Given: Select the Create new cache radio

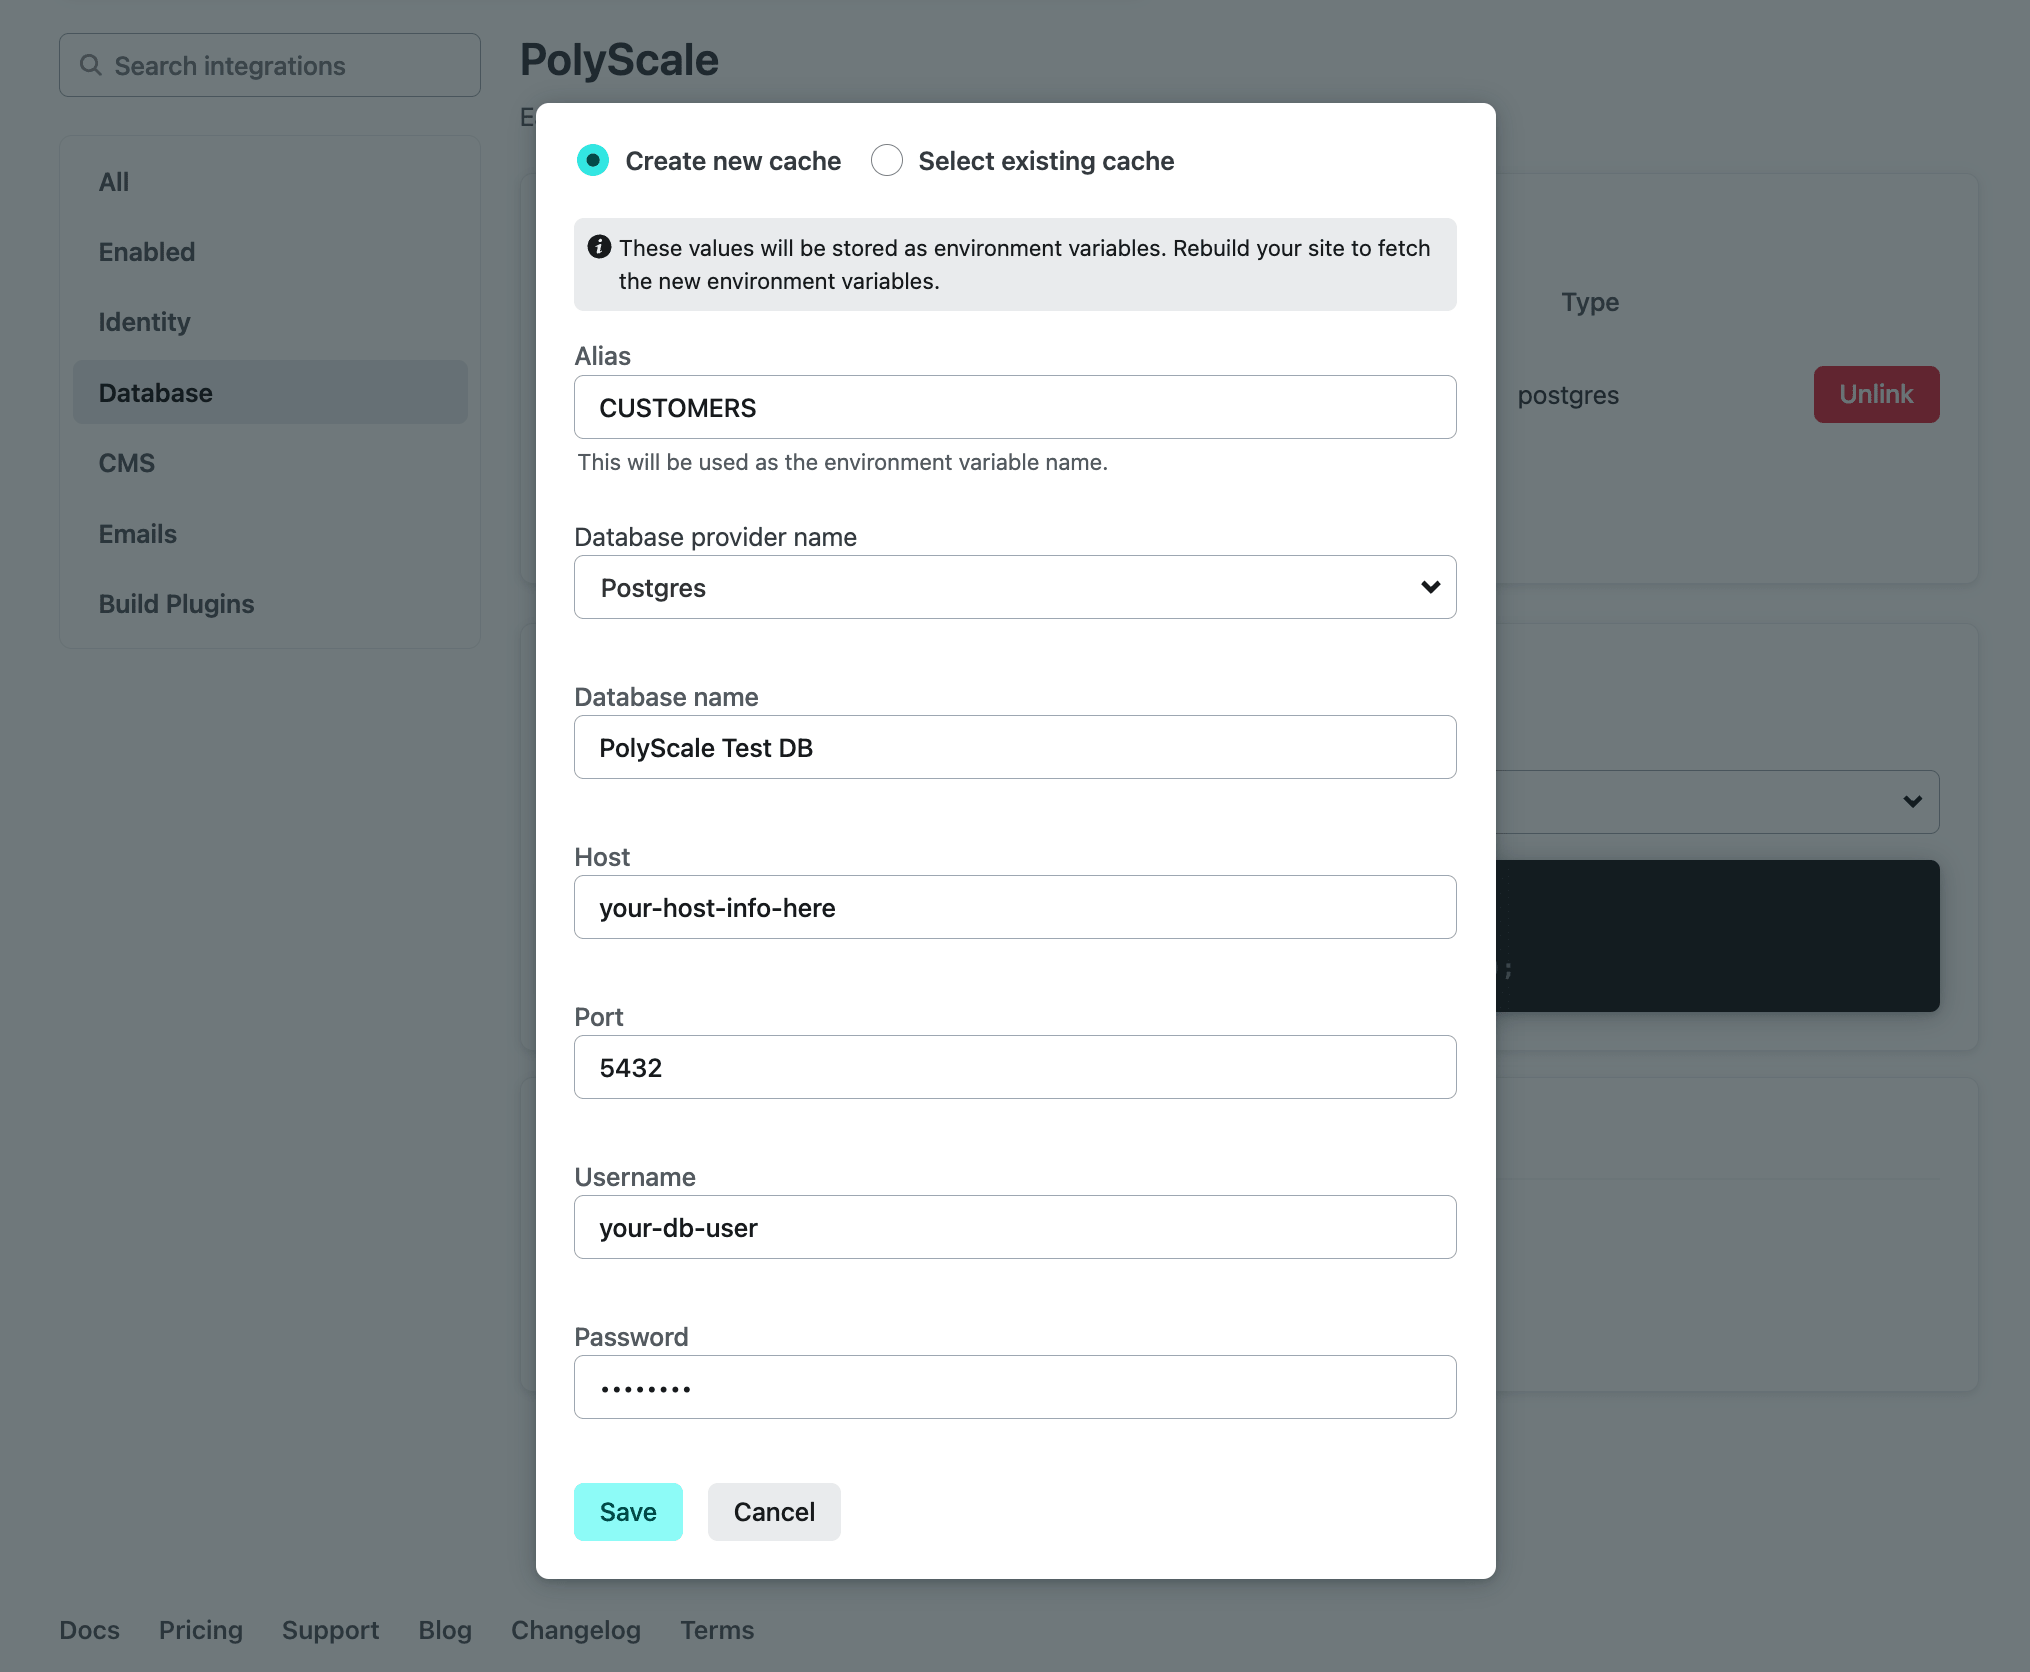Looking at the screenshot, I should tap(593, 160).
